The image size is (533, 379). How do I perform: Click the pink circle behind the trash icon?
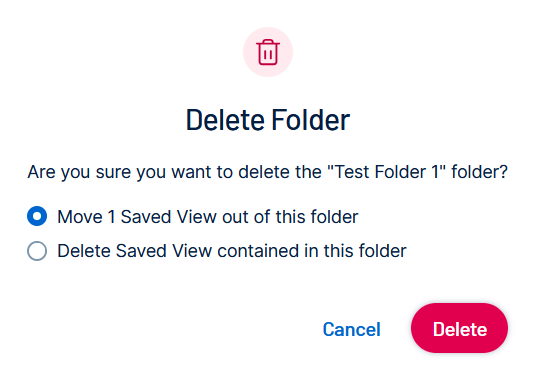tap(268, 52)
